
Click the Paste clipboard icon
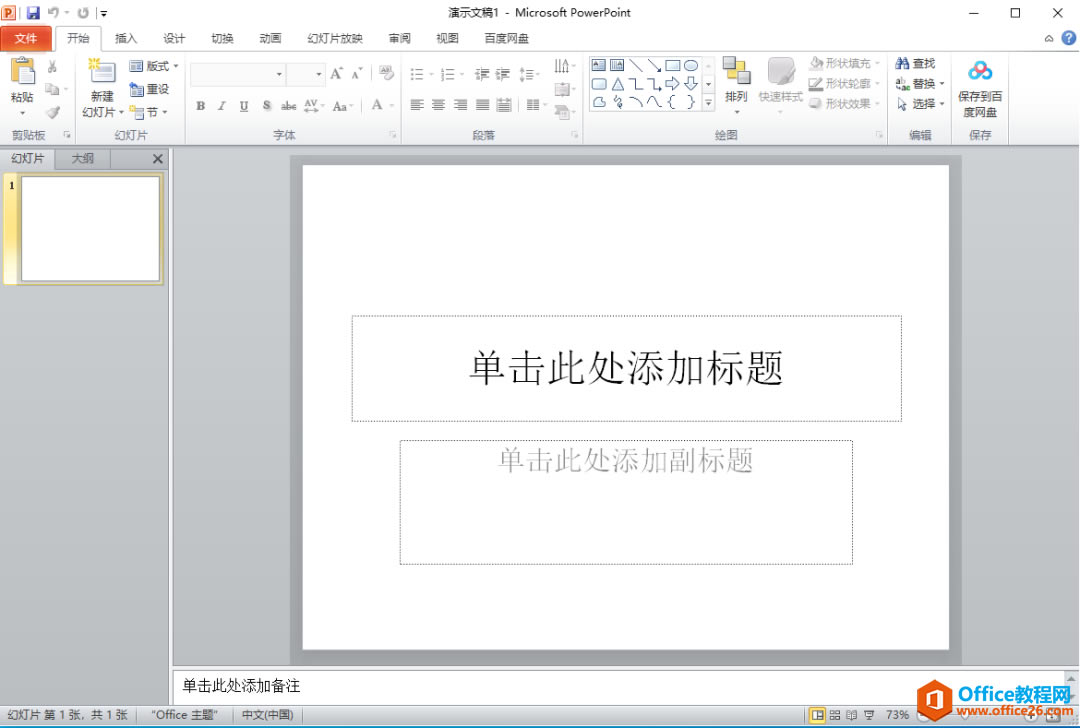22,73
